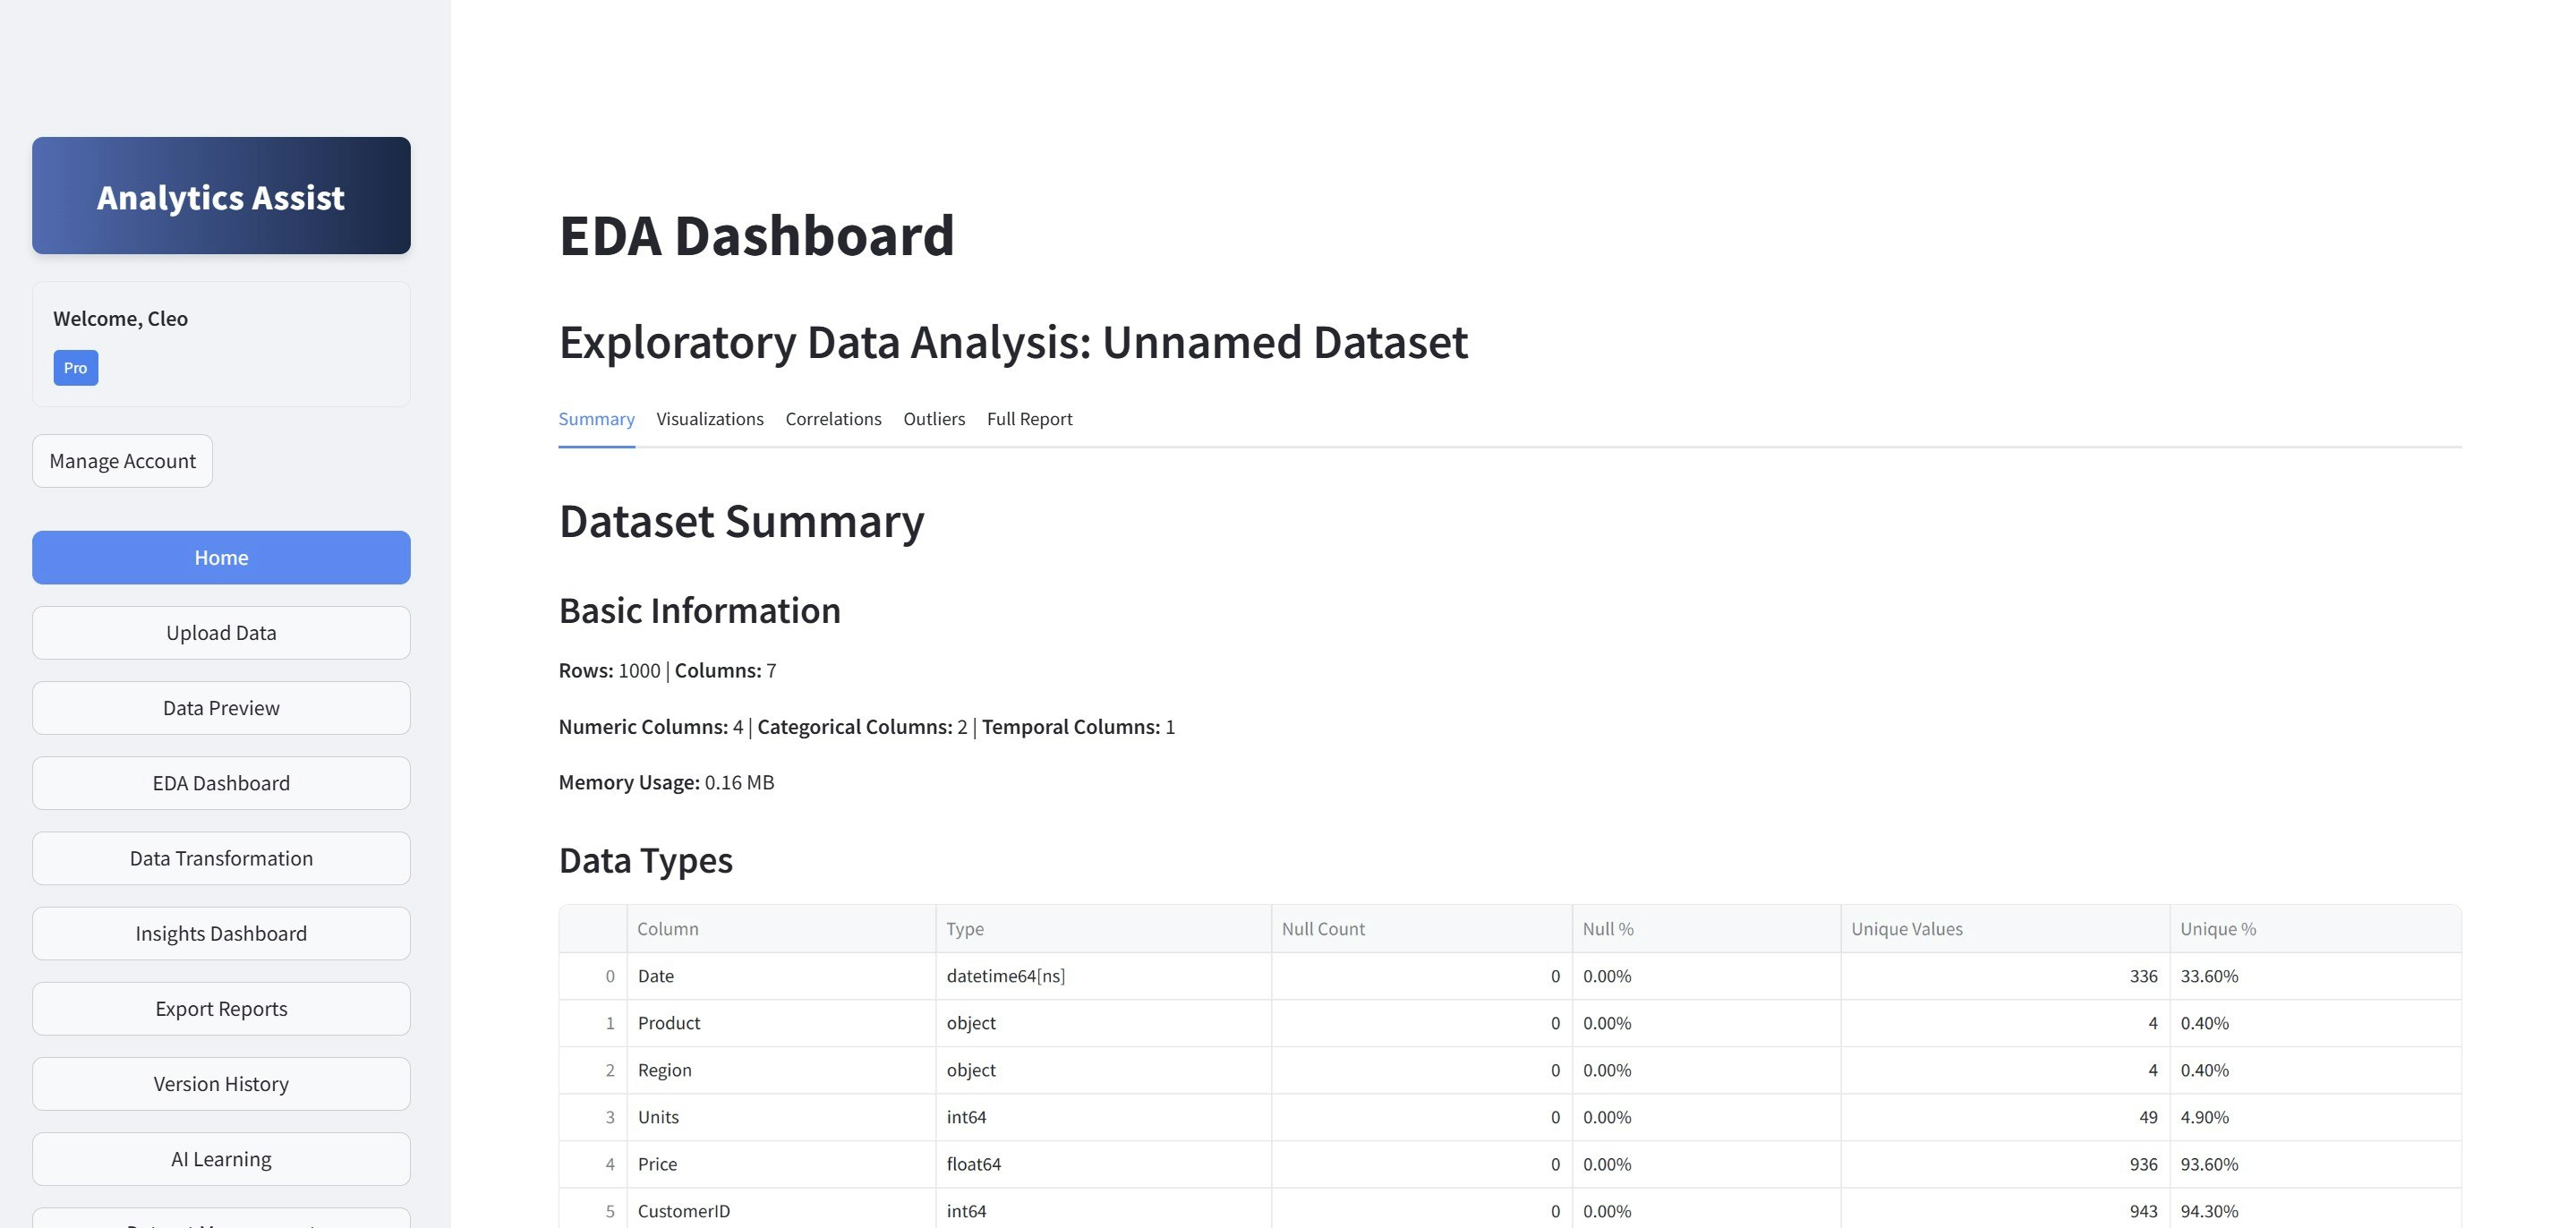The image size is (2576, 1228).
Task: Open Export Reports section
Action: coord(221,1008)
